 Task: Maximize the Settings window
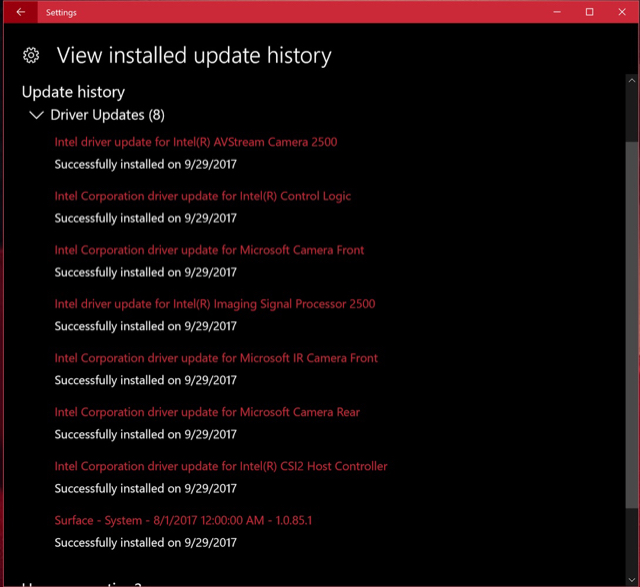tap(589, 12)
